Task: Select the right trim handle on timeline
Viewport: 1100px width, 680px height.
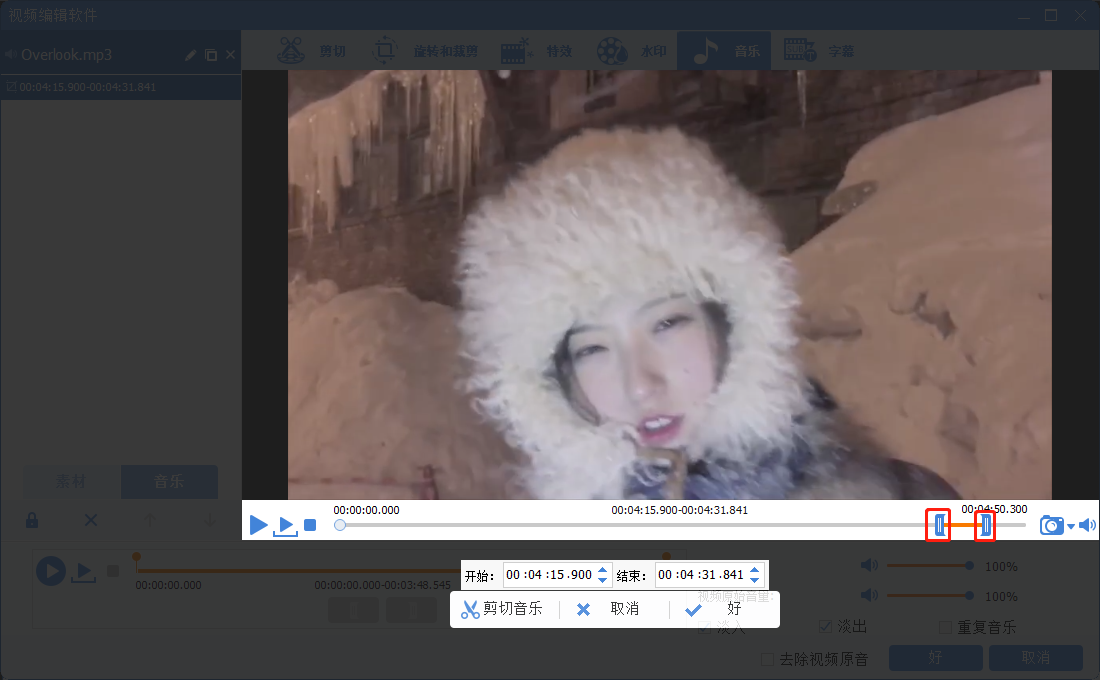Action: [x=986, y=524]
